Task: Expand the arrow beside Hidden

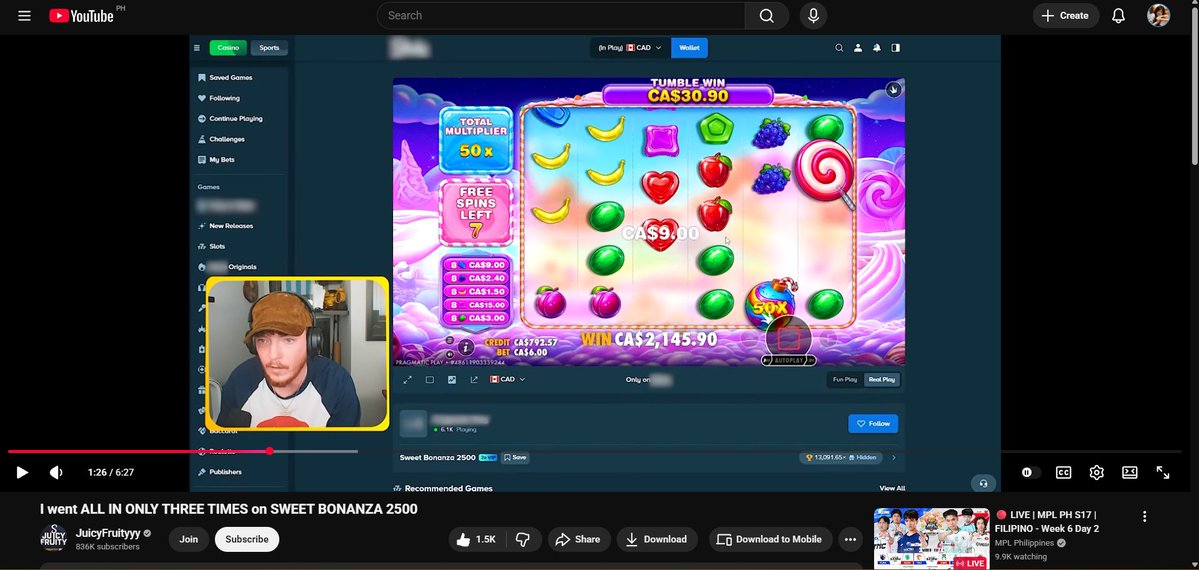Action: pyautogui.click(x=894, y=458)
